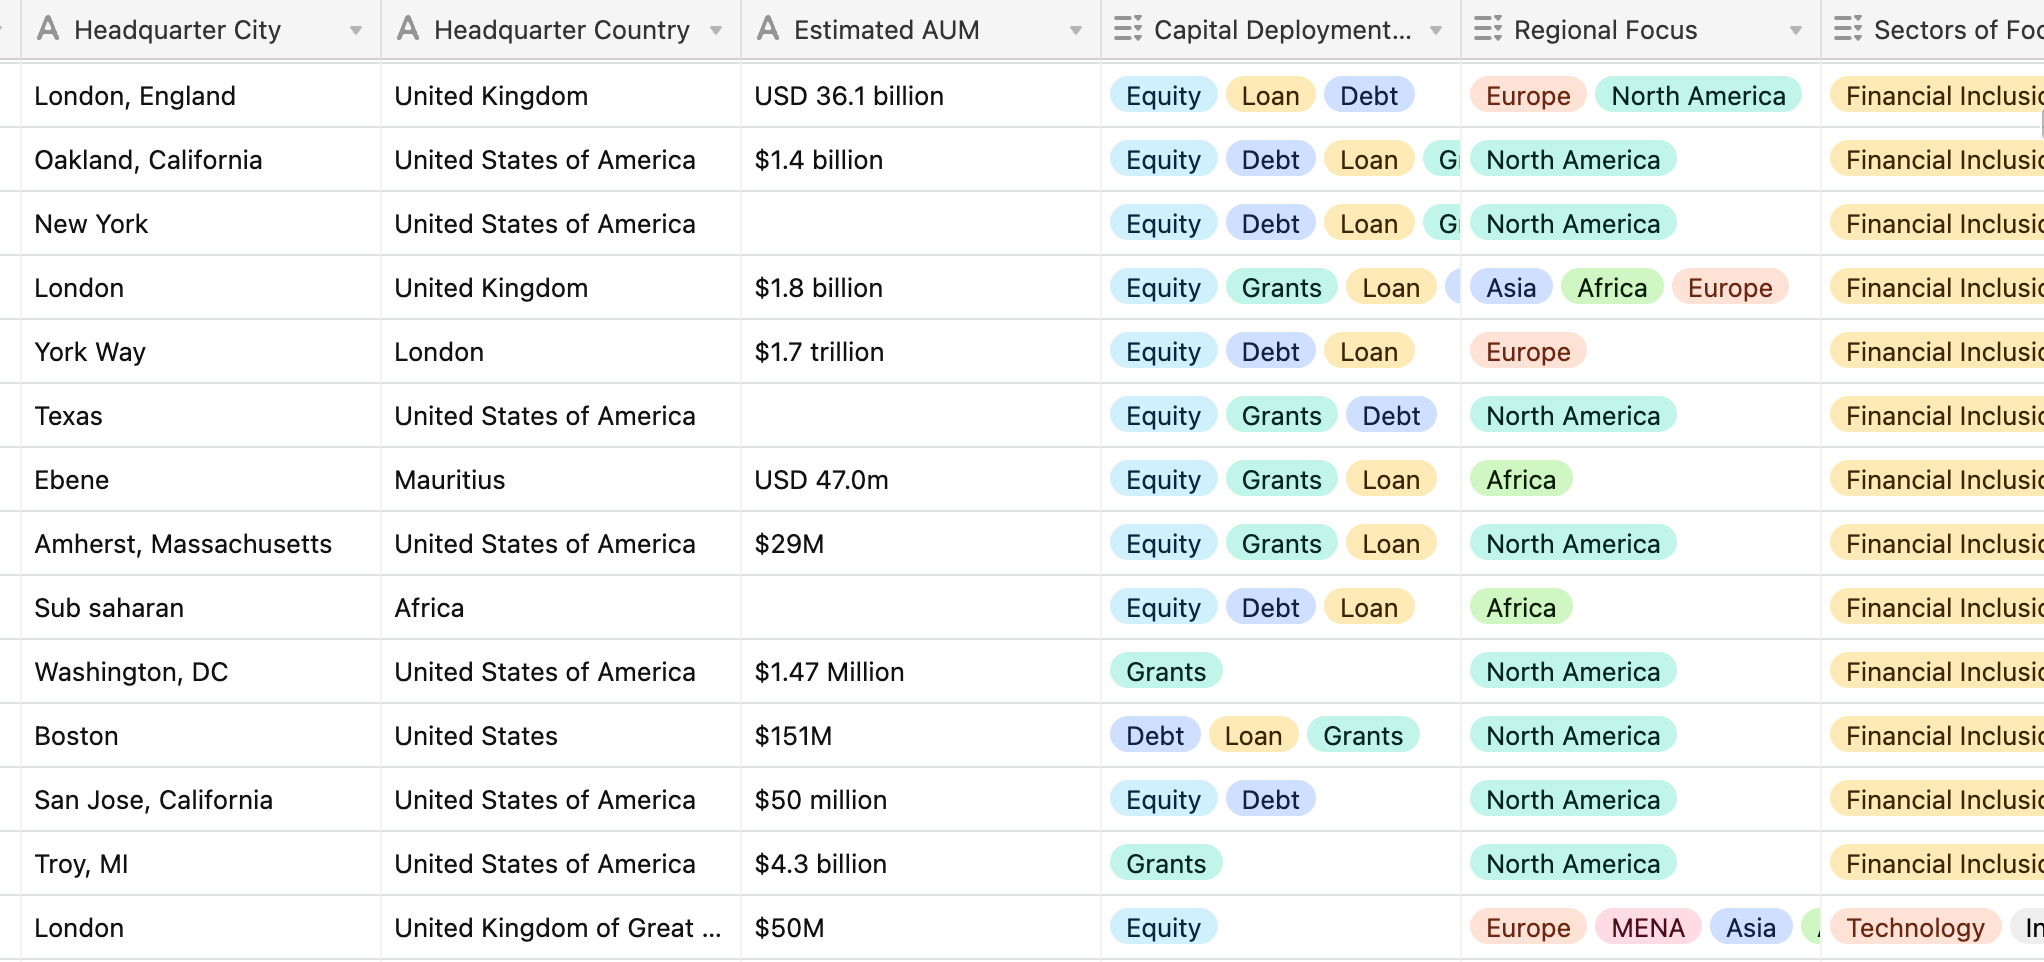The image size is (2044, 962).
Task: Open the Headquarter Country column dropdown
Action: coord(716,30)
